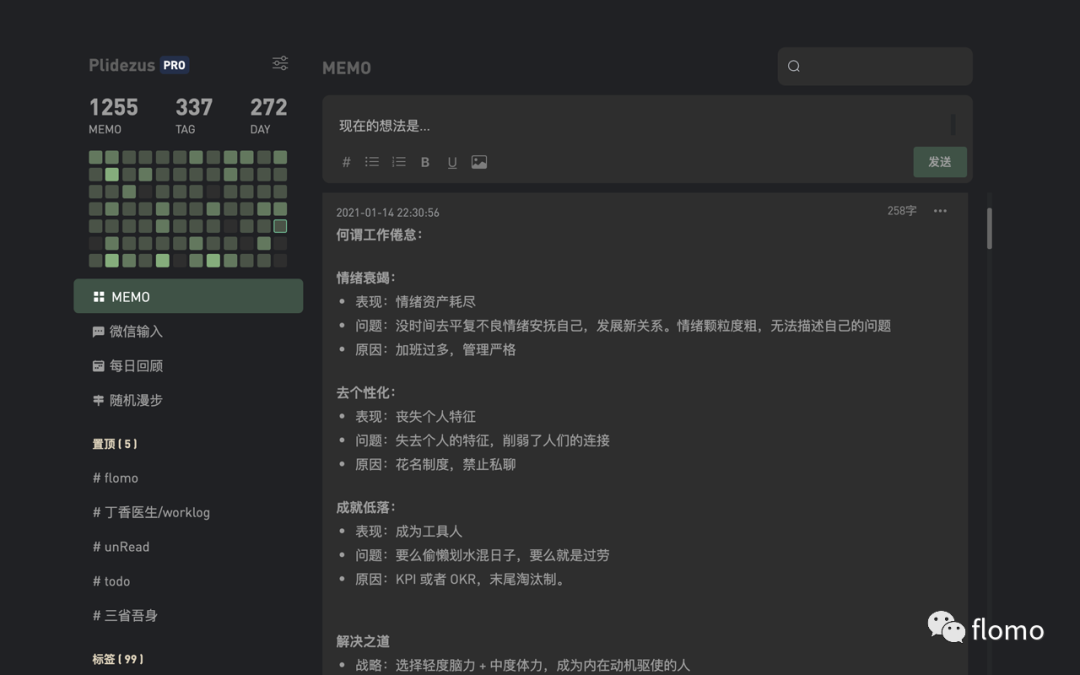Insert a hashtag with the # icon

[346, 162]
